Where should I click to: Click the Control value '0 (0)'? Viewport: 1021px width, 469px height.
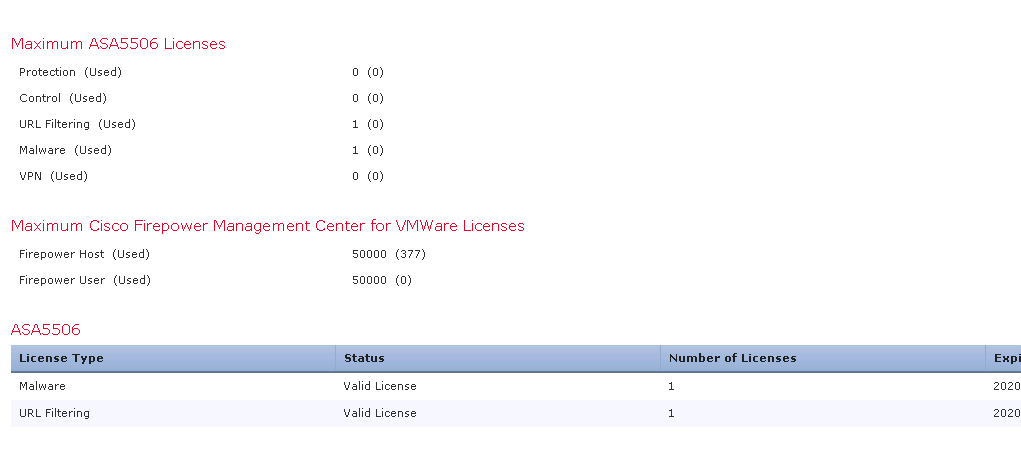coord(368,98)
